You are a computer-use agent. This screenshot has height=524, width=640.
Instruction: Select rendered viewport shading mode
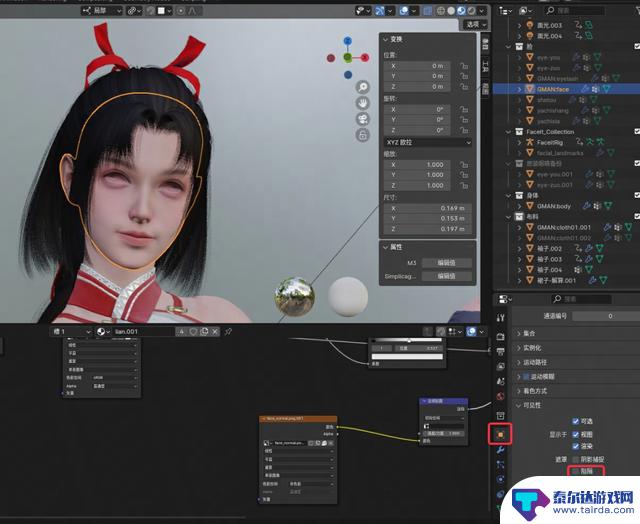pyautogui.click(x=471, y=11)
